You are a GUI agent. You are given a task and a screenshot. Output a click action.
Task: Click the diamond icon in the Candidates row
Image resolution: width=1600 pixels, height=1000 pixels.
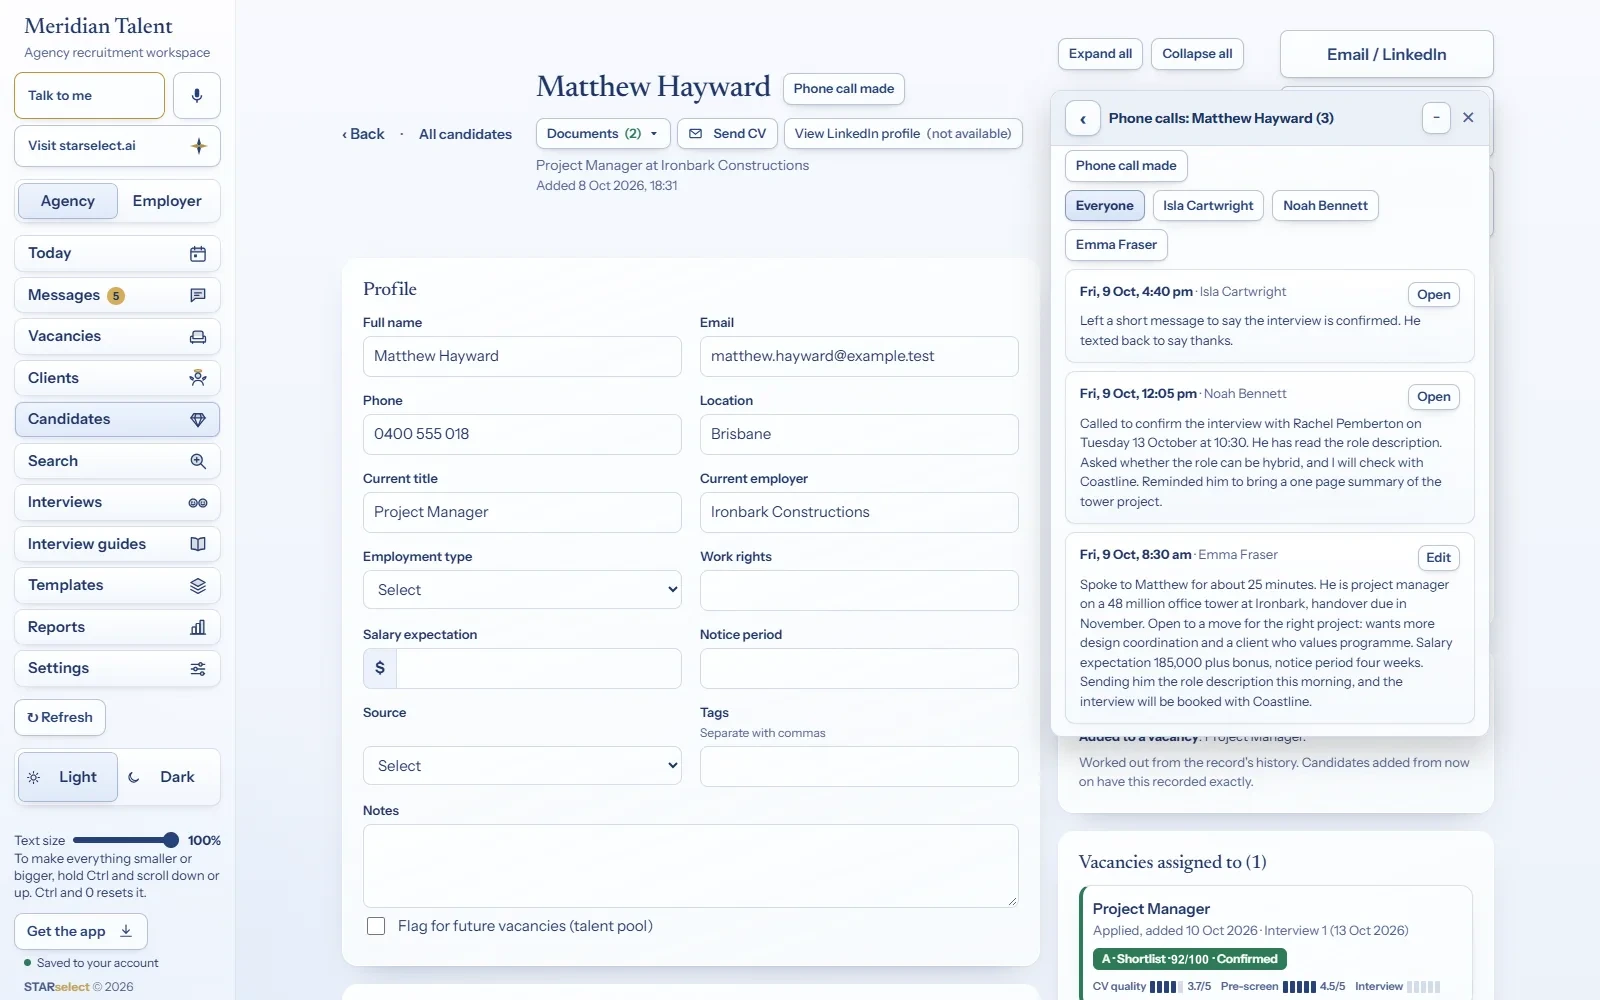(198, 420)
